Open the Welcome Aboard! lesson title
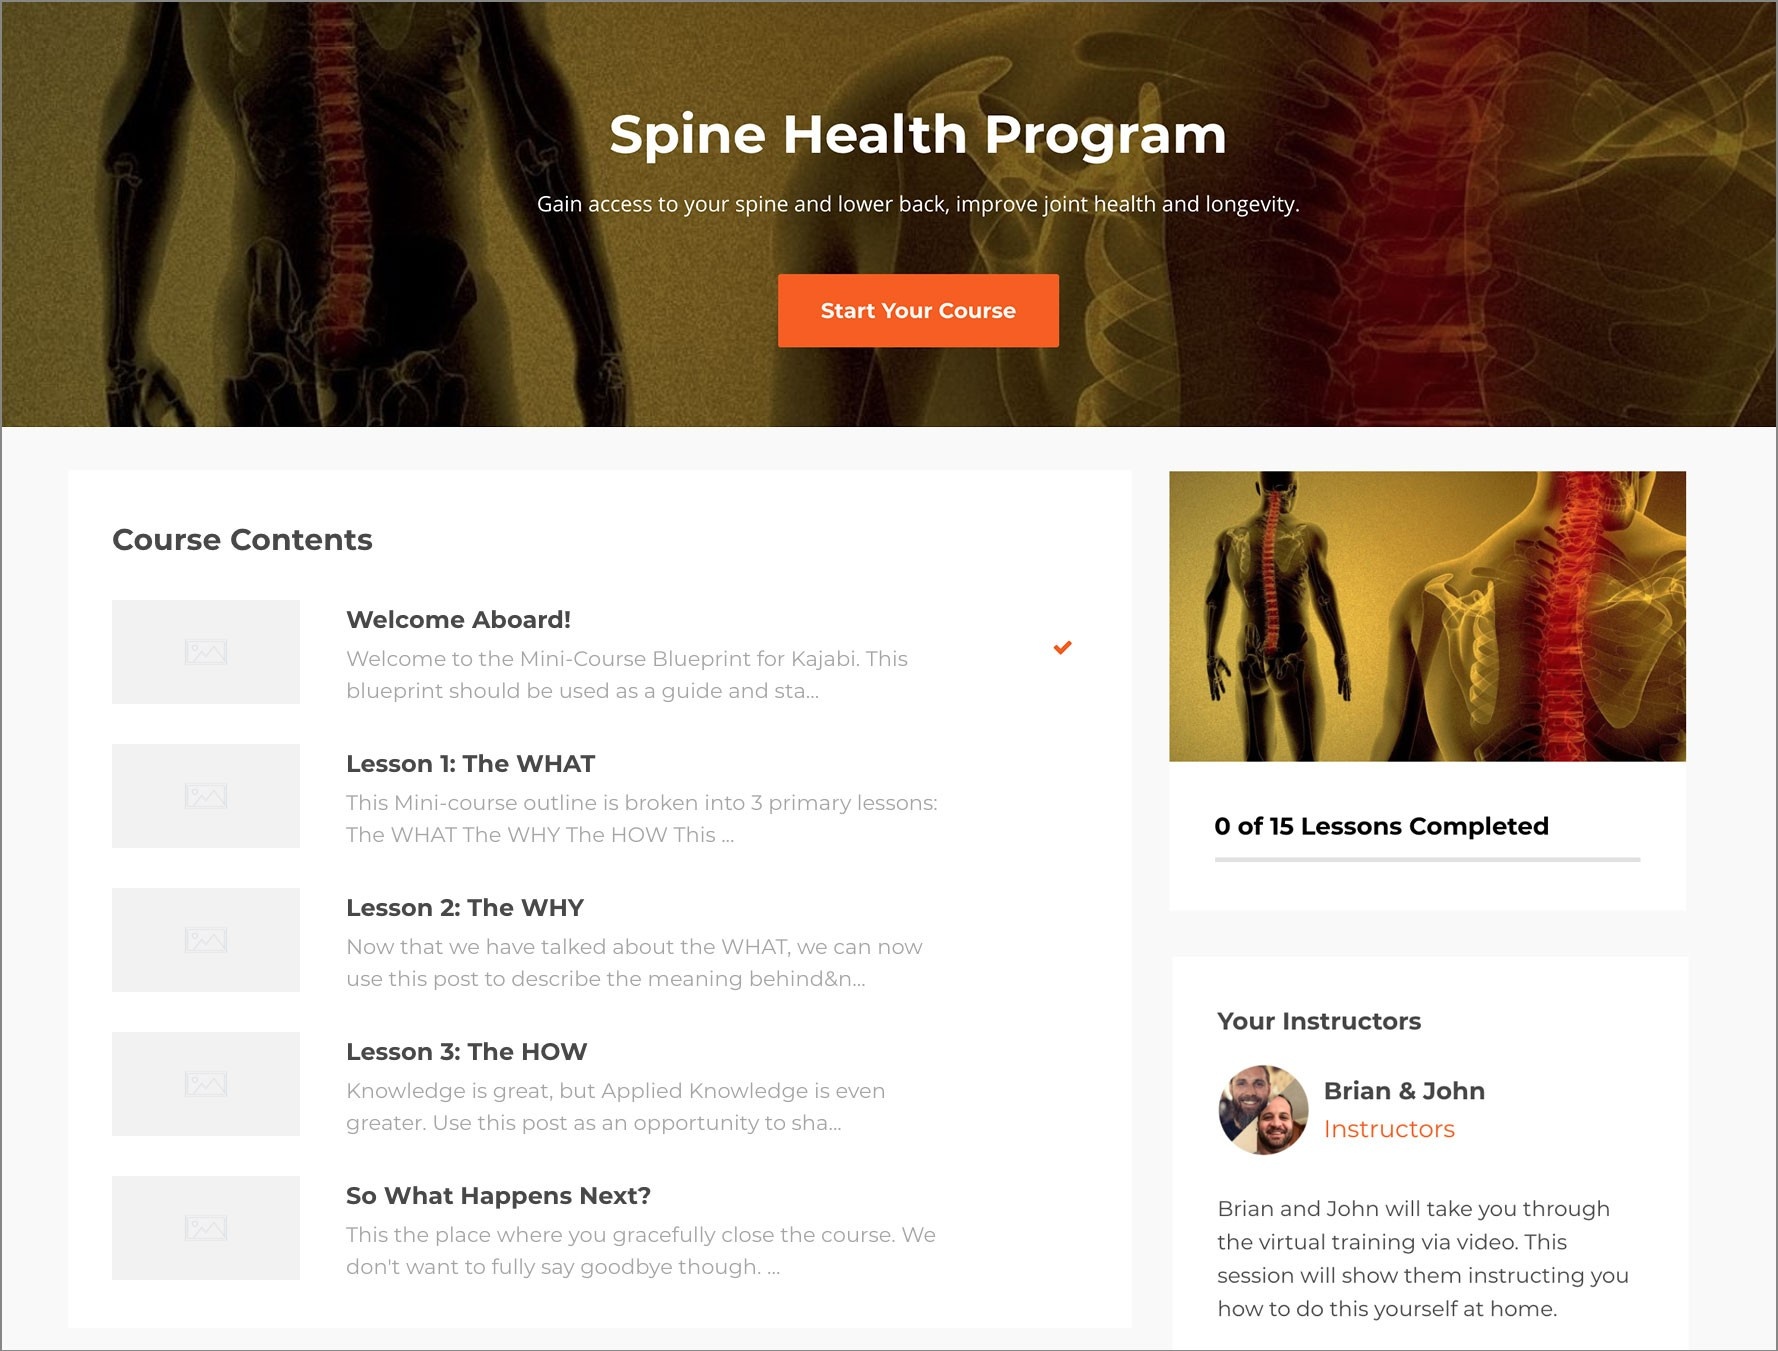Screen dimensions: 1778x1351 tap(458, 620)
